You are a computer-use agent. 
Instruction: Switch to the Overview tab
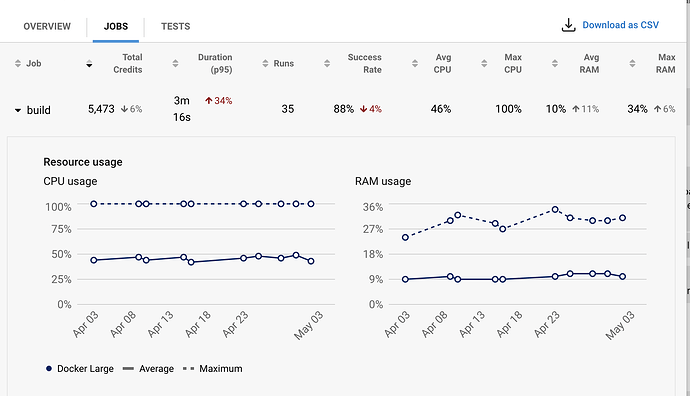coord(47,26)
